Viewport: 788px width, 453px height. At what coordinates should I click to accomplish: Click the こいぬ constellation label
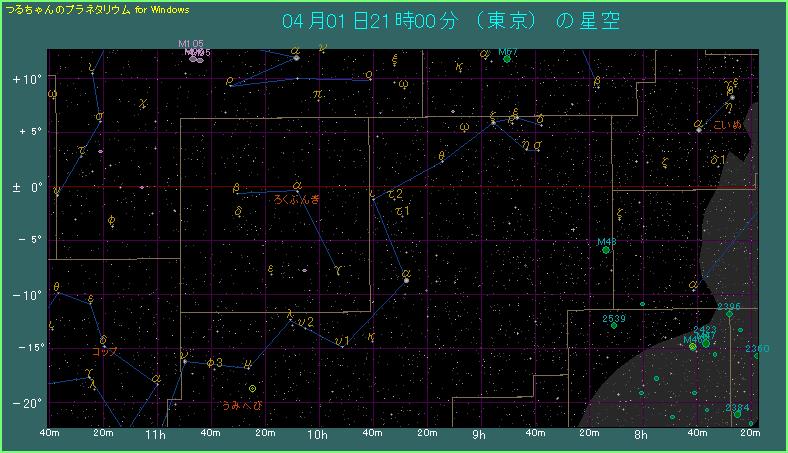729,125
